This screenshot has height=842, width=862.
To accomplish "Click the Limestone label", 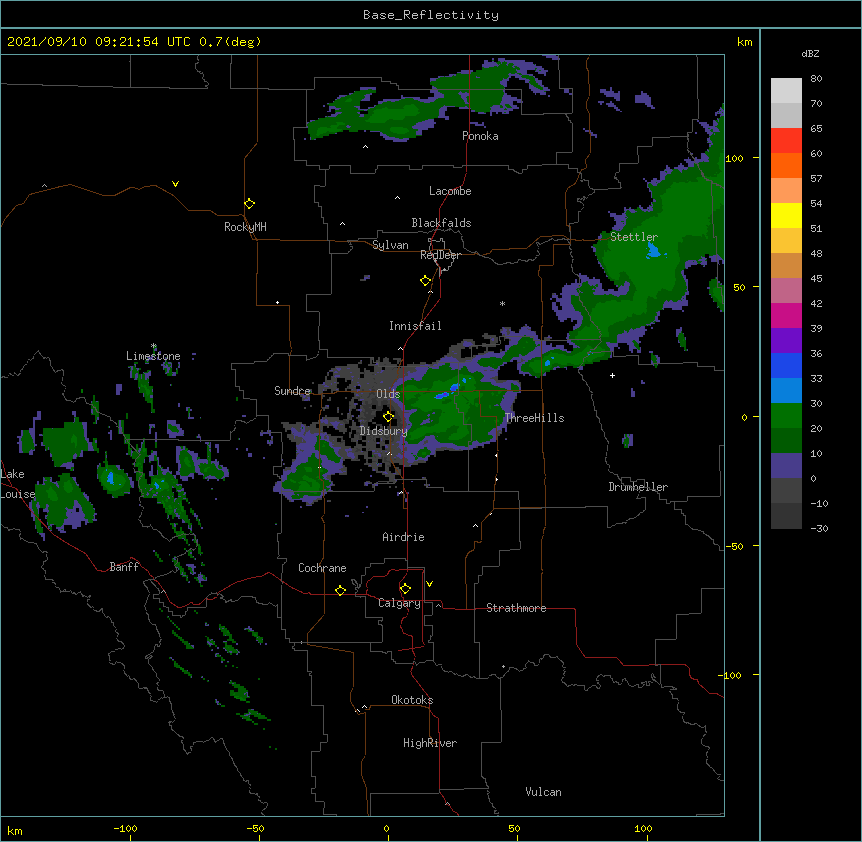I will click(153, 356).
